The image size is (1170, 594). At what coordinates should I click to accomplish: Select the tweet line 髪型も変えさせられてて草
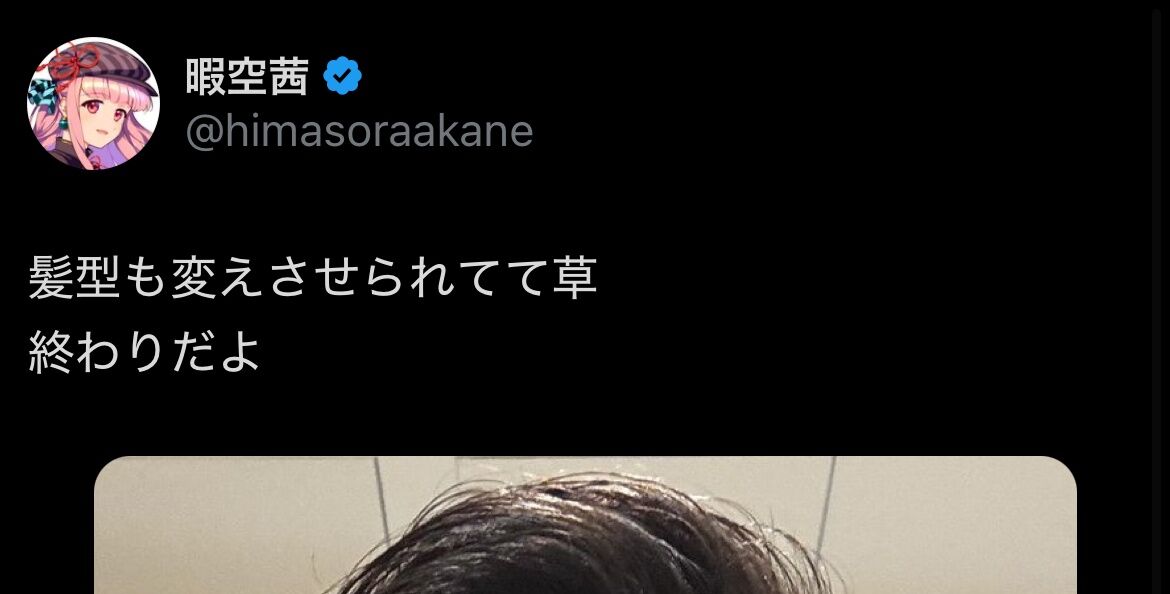tap(313, 279)
